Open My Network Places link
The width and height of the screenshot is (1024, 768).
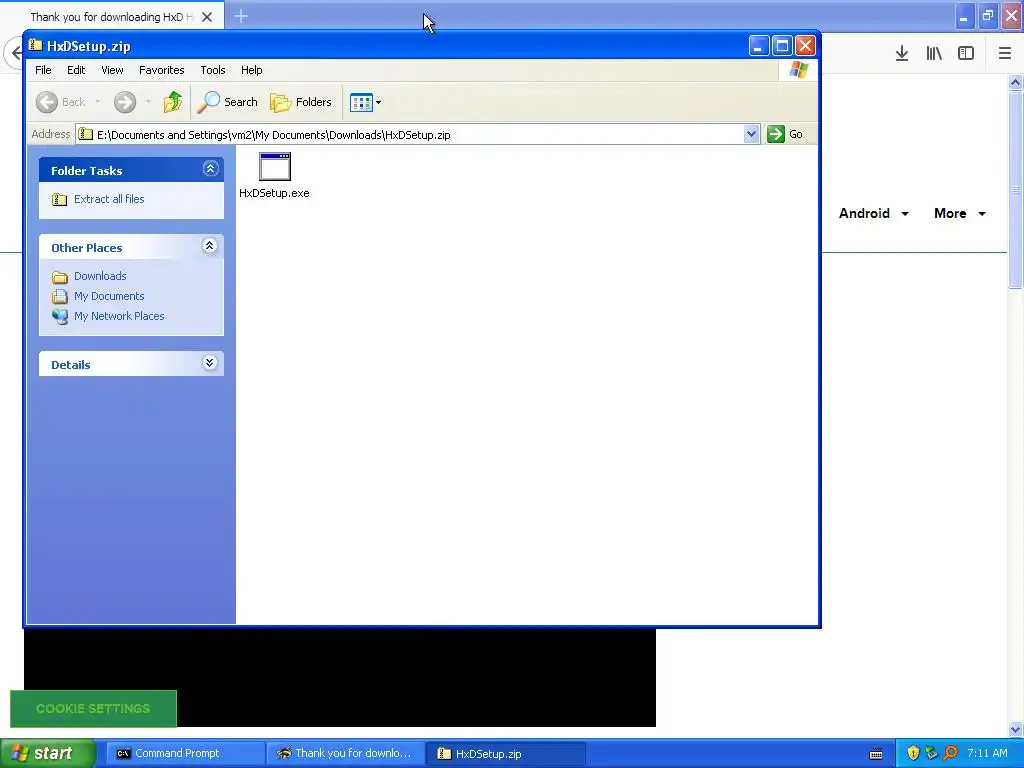[x=119, y=316]
